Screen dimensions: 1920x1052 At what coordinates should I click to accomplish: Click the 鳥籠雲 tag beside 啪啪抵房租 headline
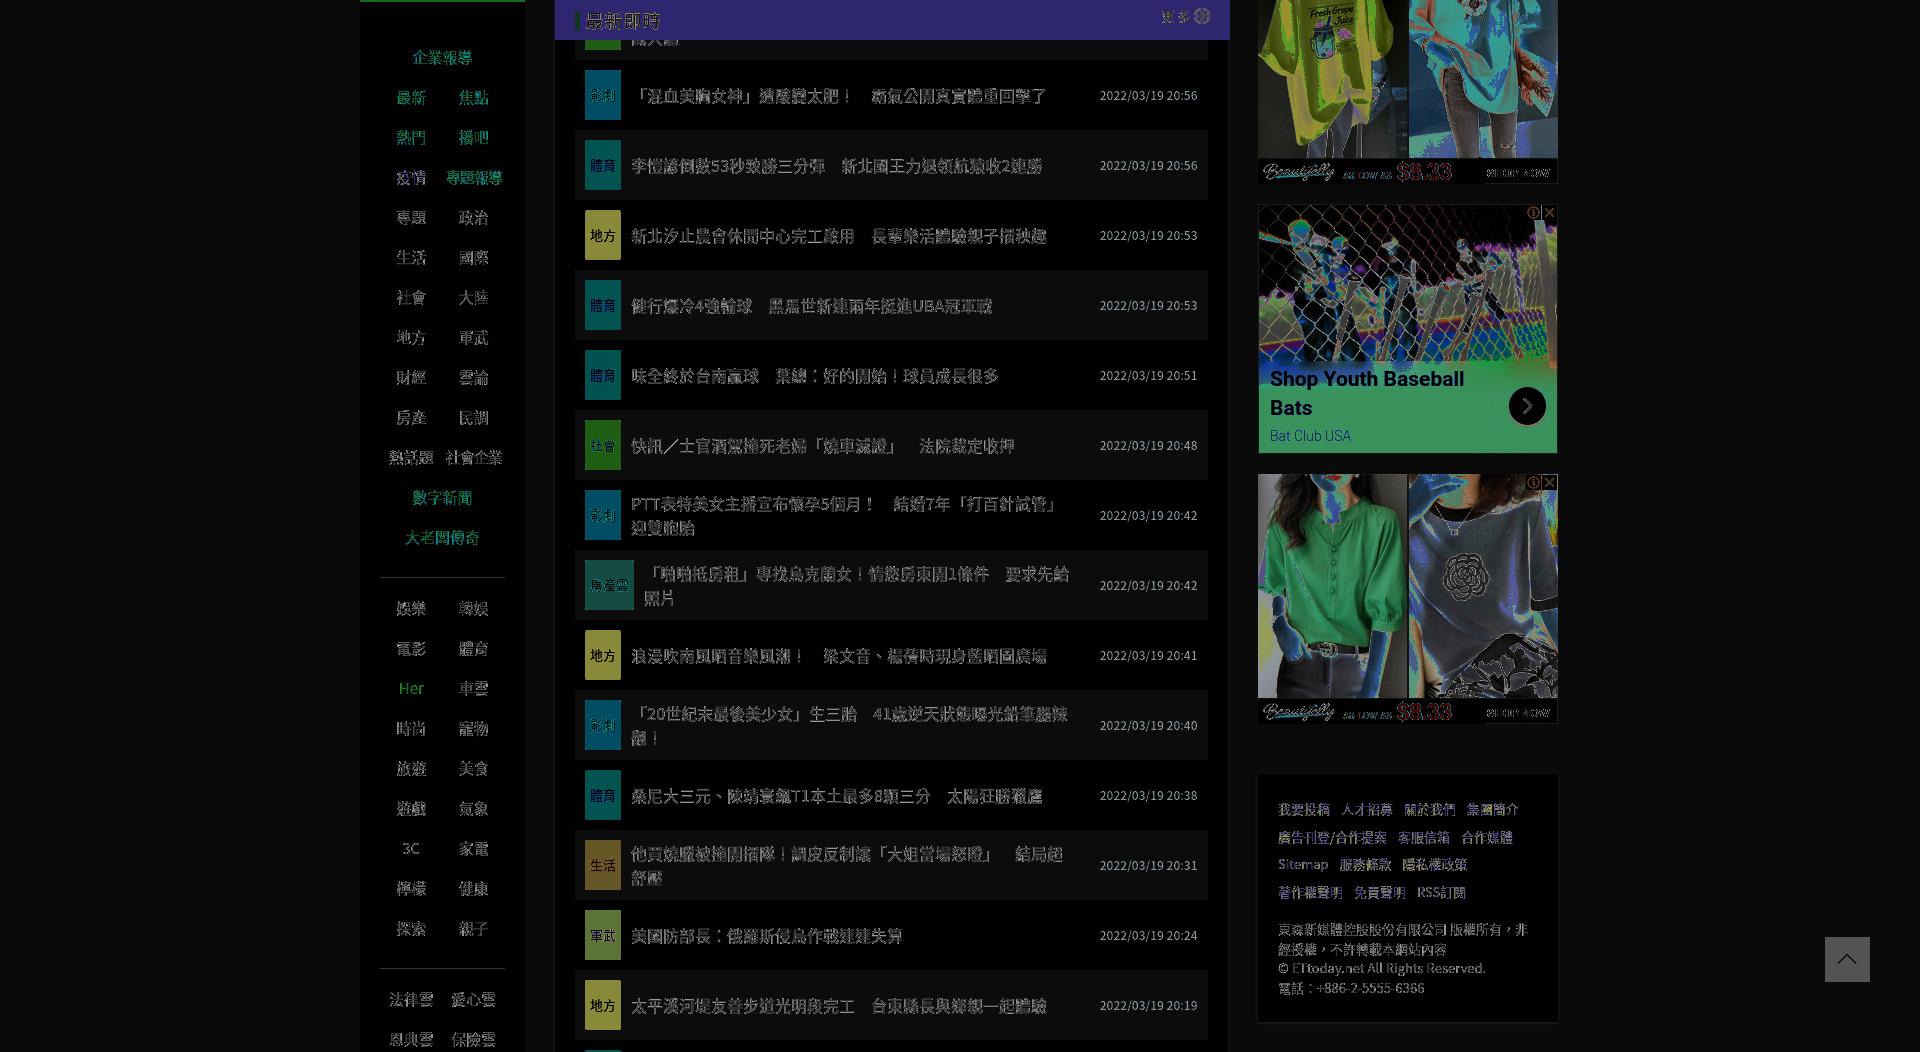click(x=609, y=585)
